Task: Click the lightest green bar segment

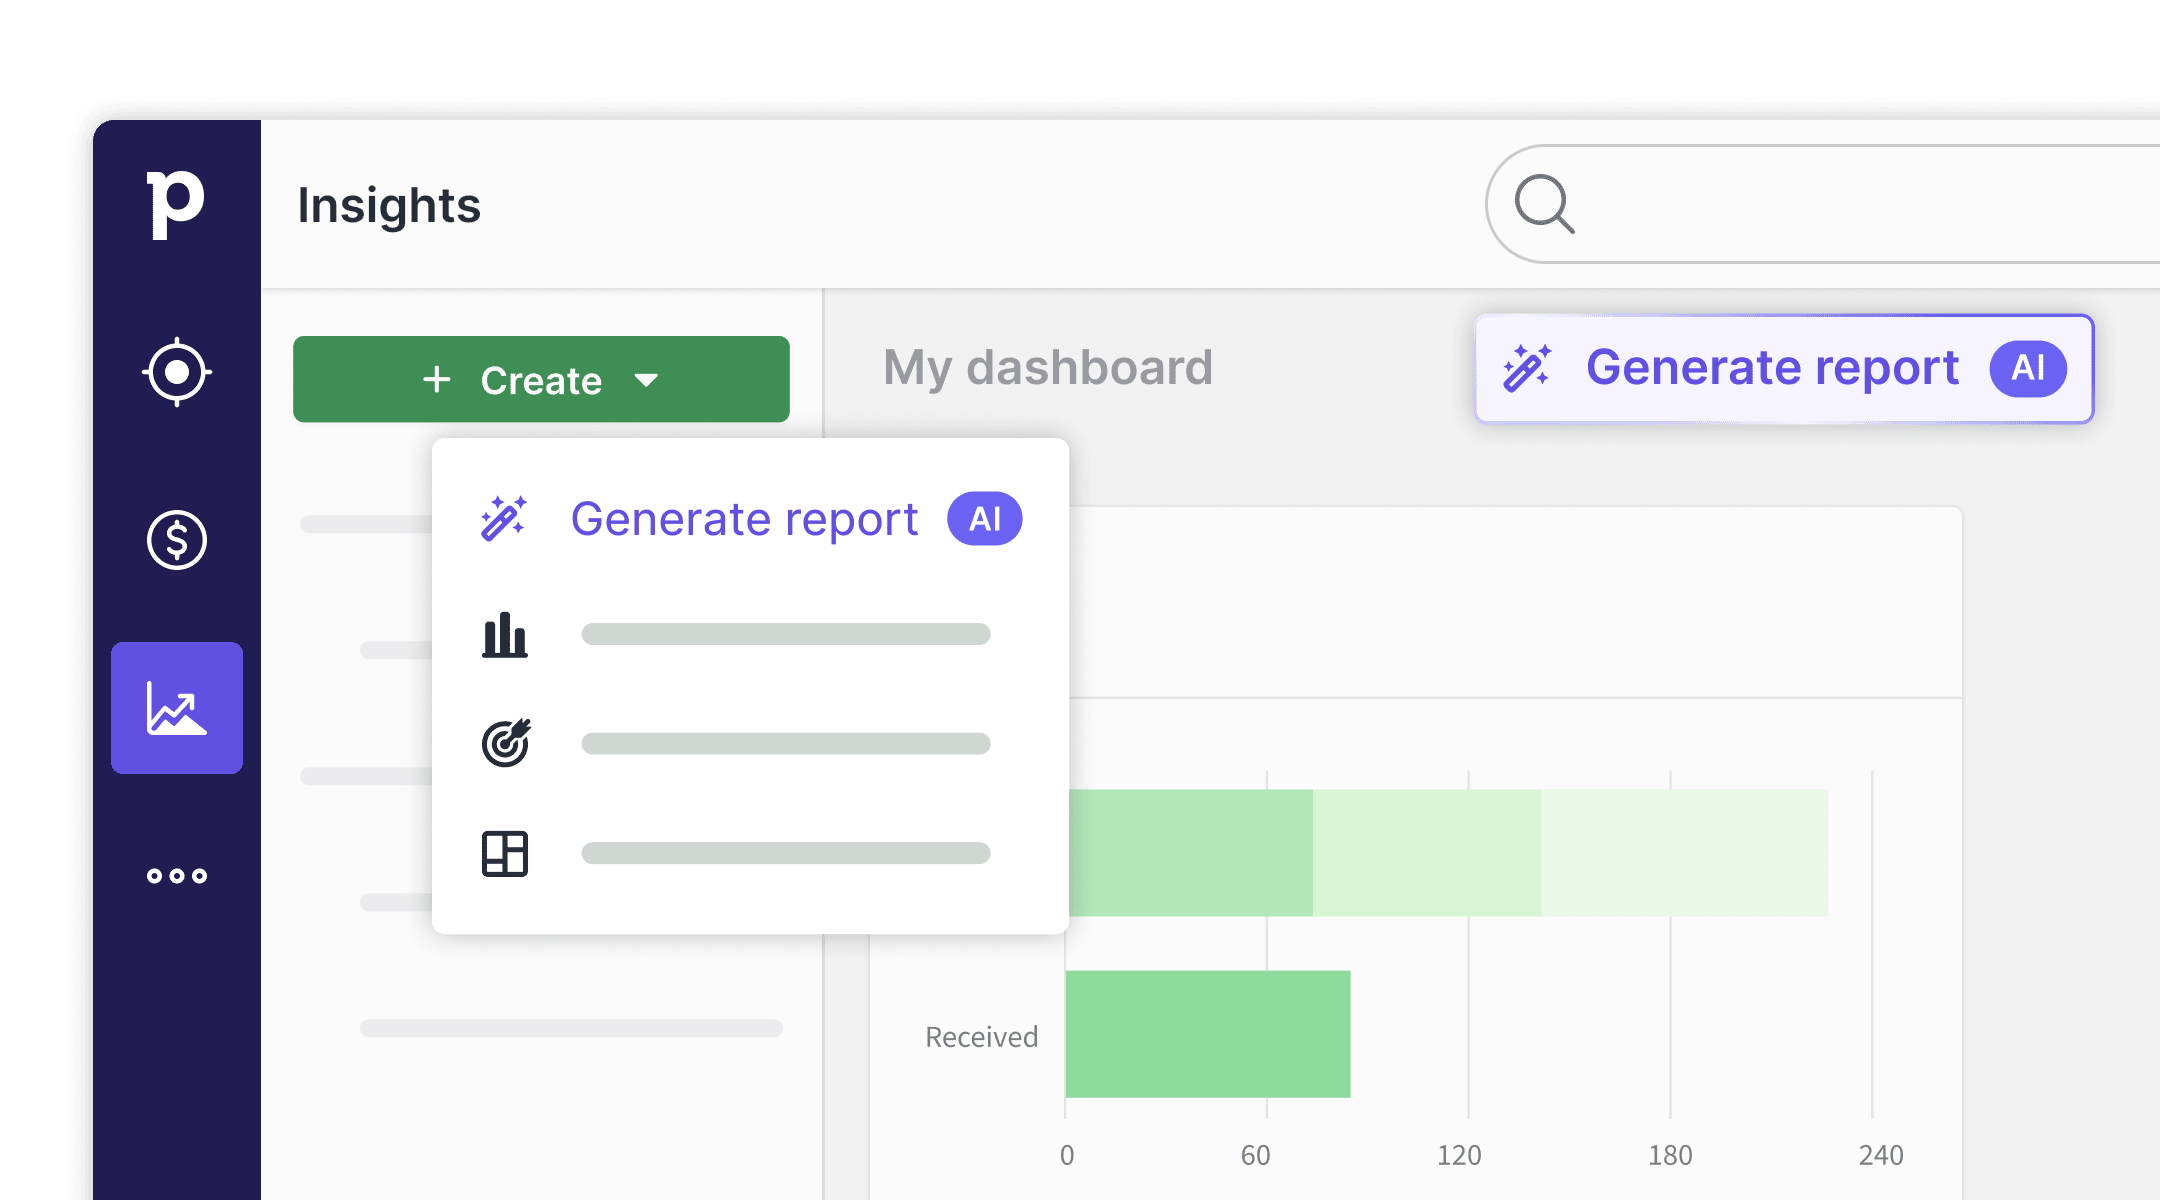Action: (x=1684, y=852)
